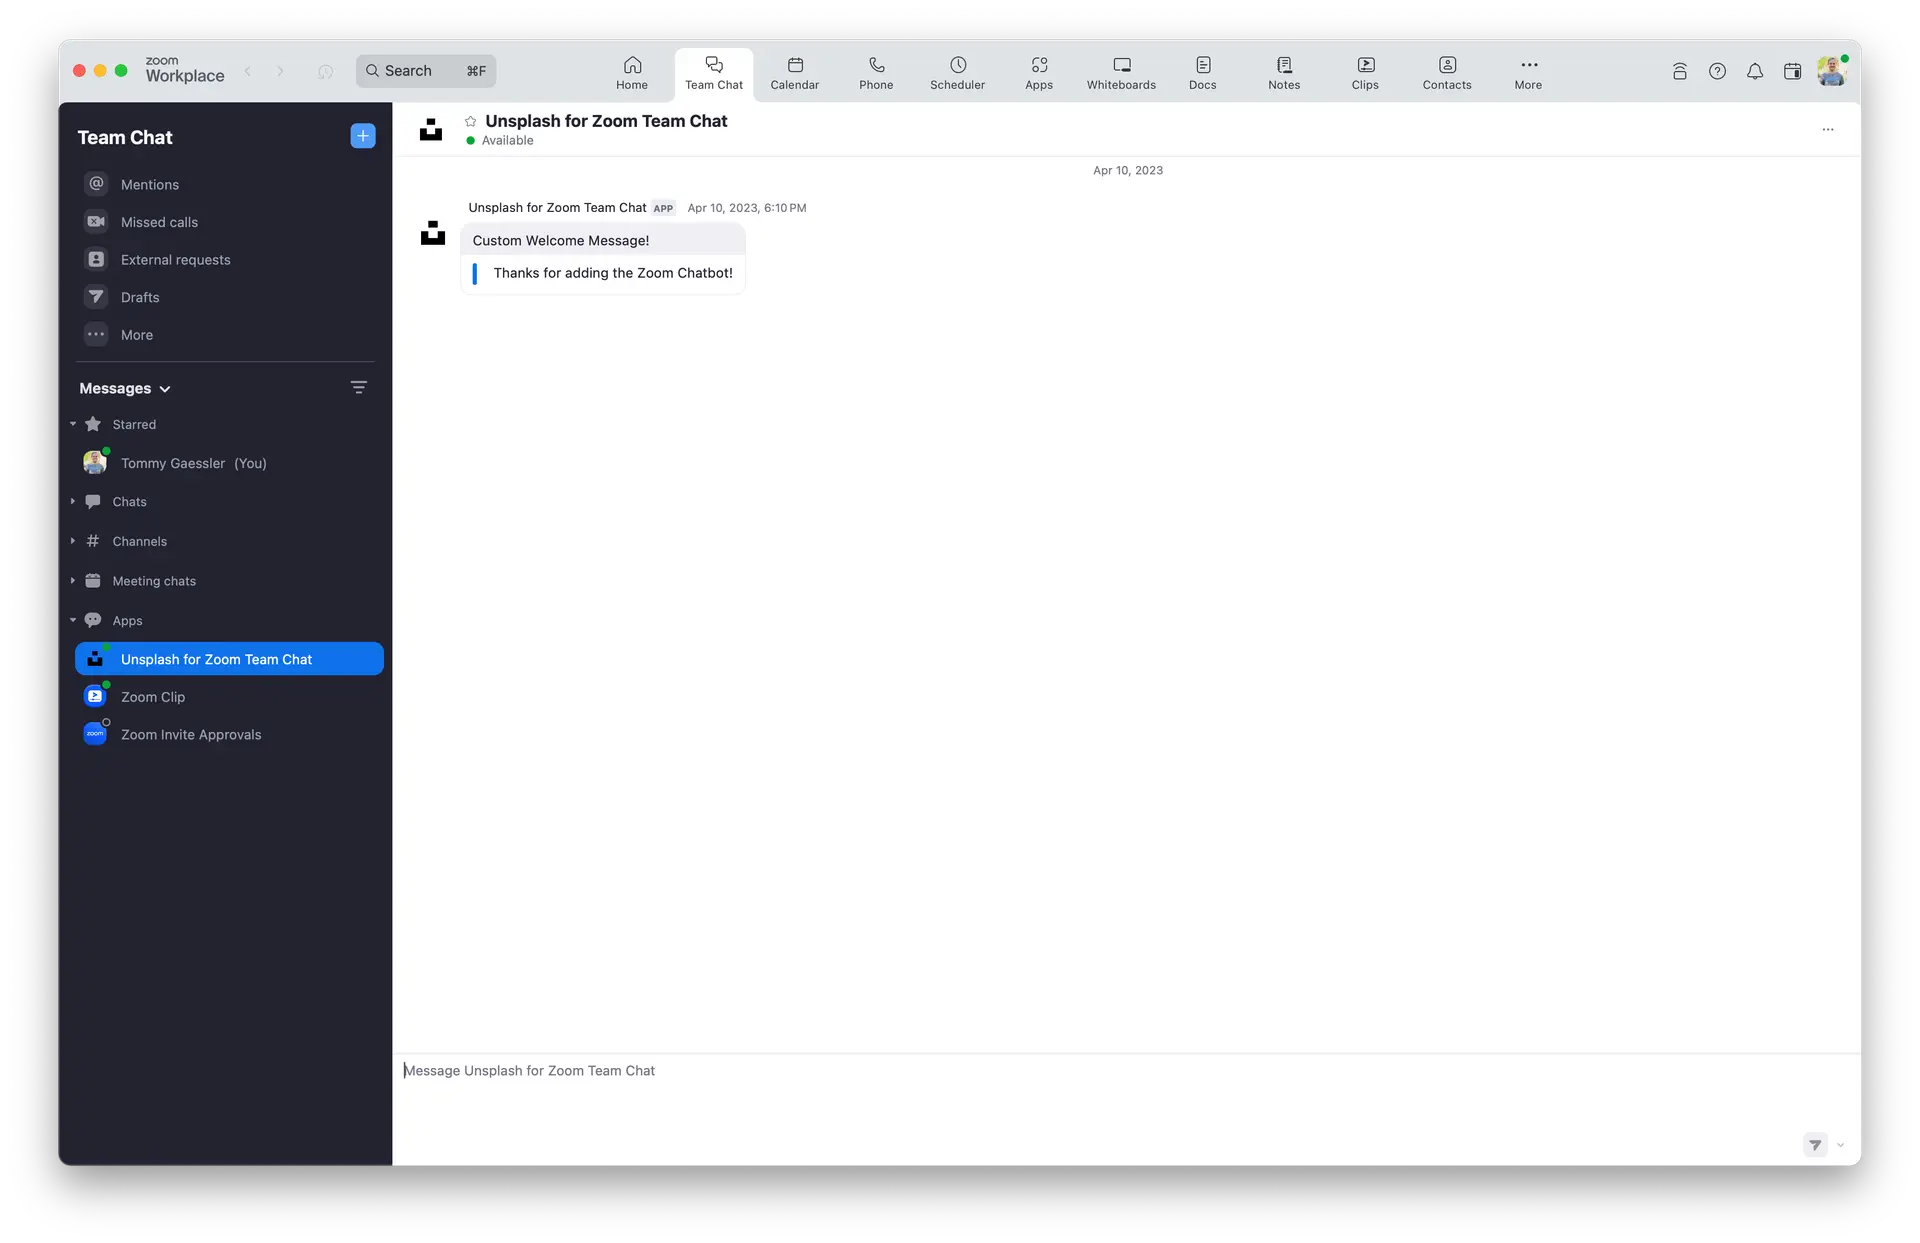1920x1243 pixels.
Task: Click the send message paper plane icon
Action: (1814, 1145)
